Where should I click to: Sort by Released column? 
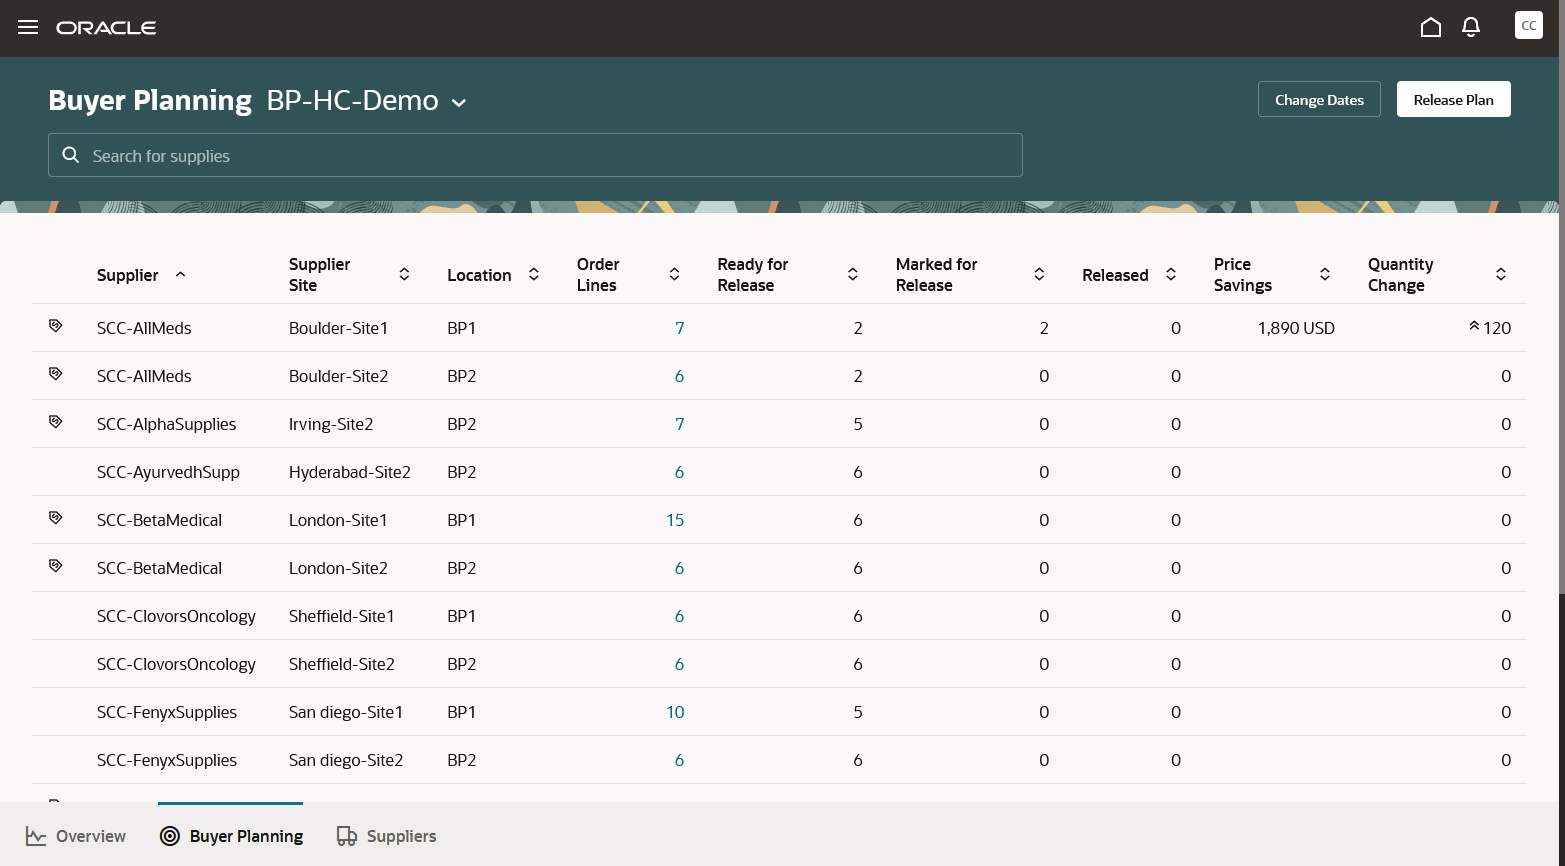(x=1171, y=274)
